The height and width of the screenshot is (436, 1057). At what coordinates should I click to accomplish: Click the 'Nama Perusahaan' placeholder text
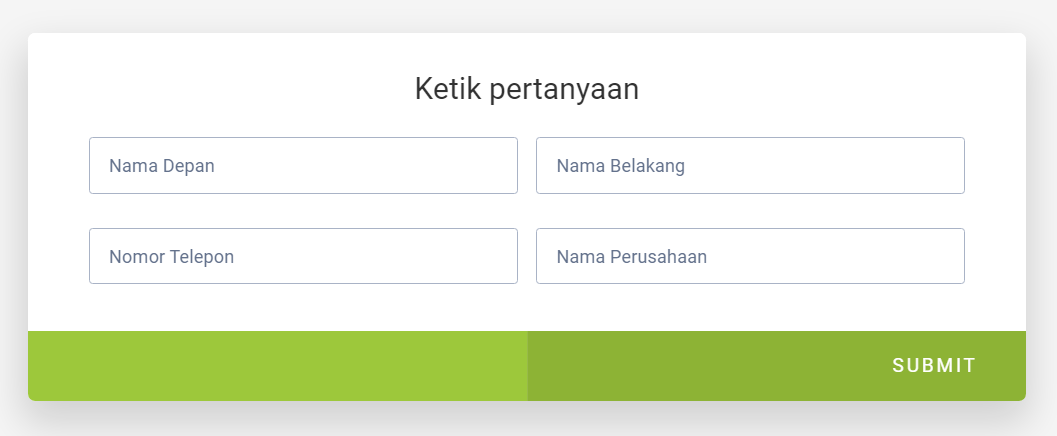(632, 257)
